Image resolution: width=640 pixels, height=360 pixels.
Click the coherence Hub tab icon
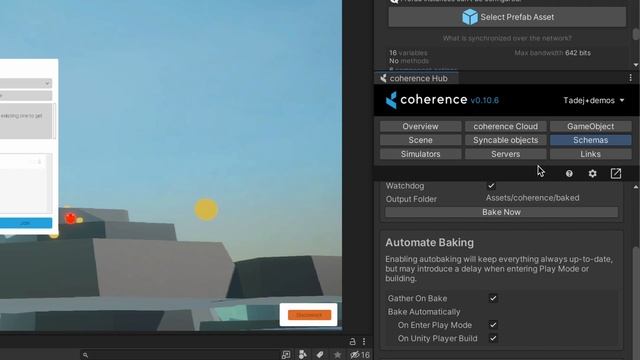click(x=383, y=78)
